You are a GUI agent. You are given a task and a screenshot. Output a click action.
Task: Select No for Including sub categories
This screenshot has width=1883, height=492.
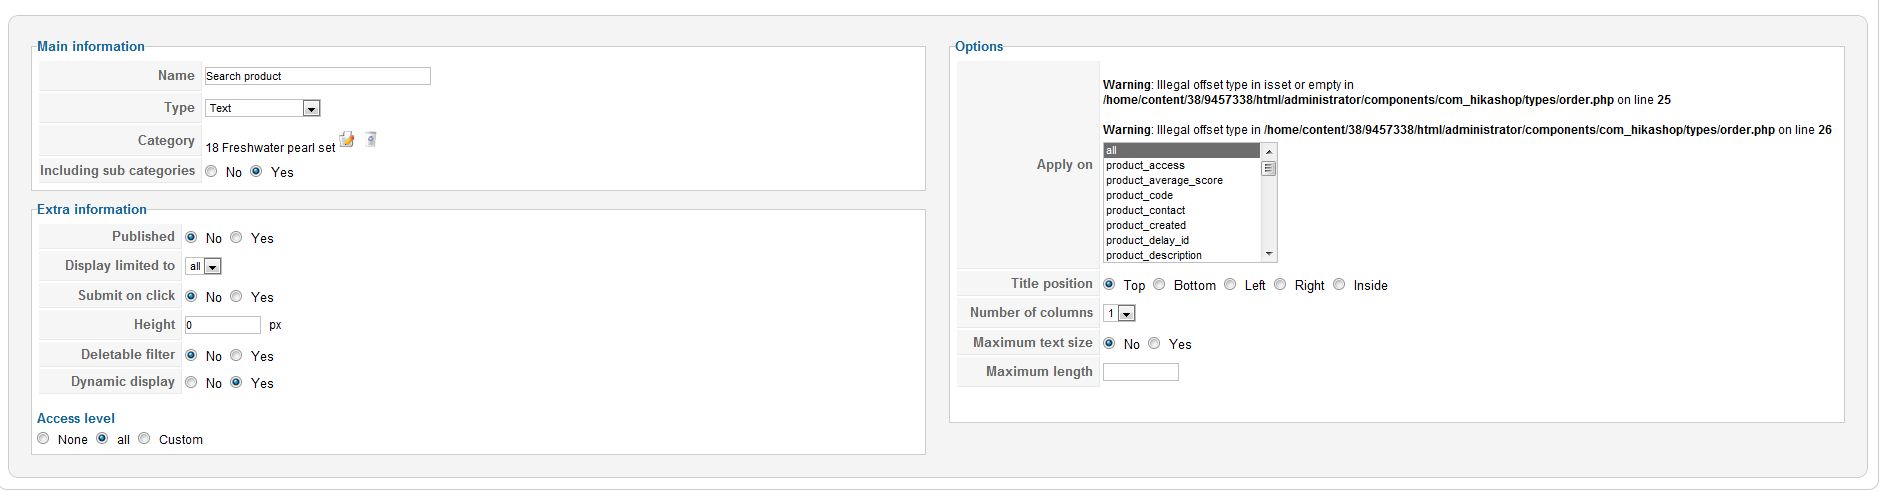(211, 172)
